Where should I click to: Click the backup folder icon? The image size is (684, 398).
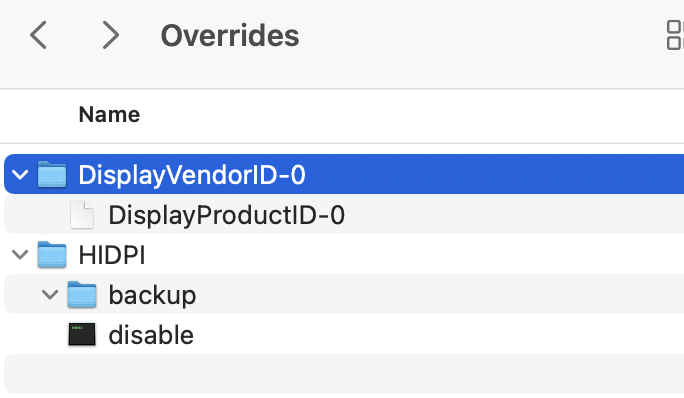[x=82, y=295]
